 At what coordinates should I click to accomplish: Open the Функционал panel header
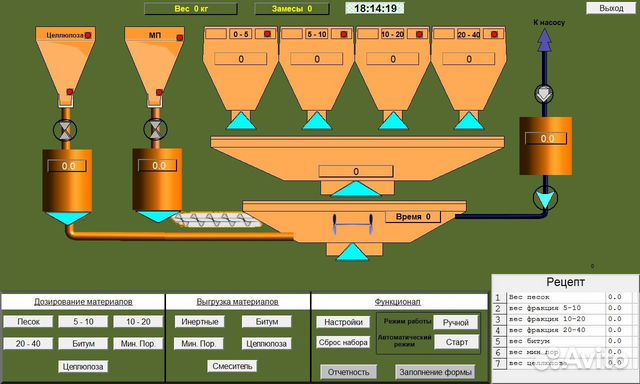398,302
